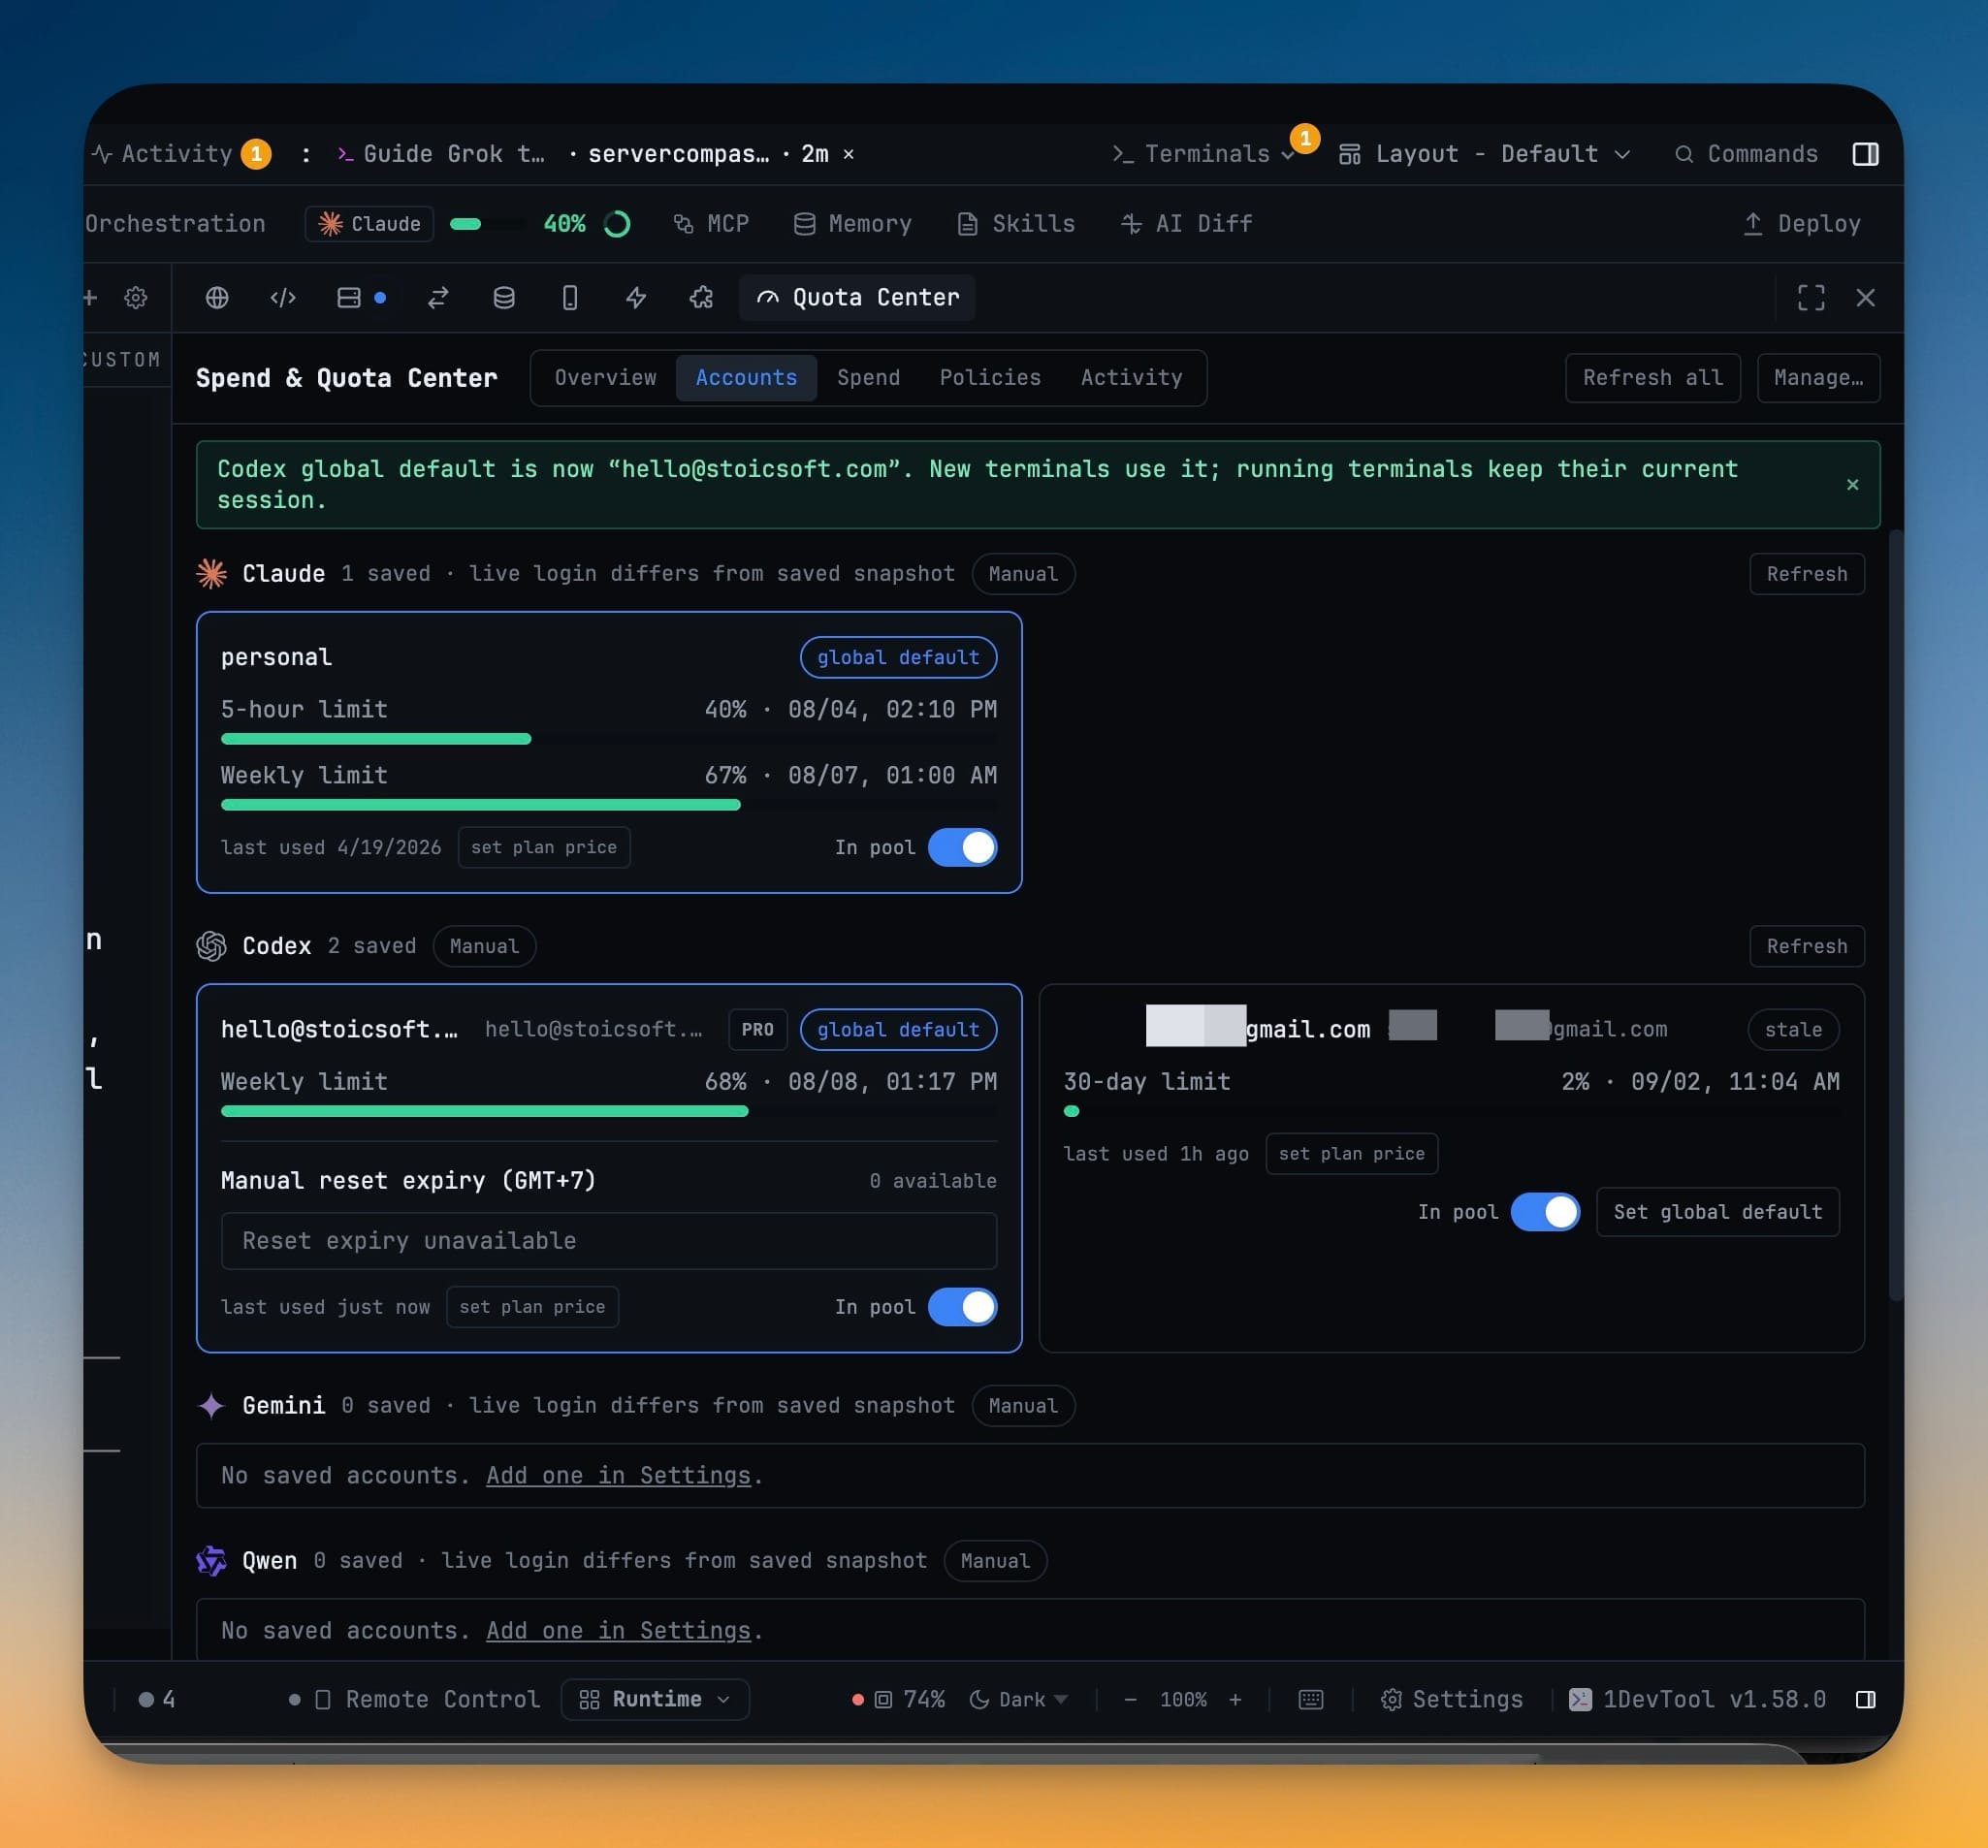Click Set global default on gmail.com account
Viewport: 1988px width, 1848px height.
tap(1717, 1213)
